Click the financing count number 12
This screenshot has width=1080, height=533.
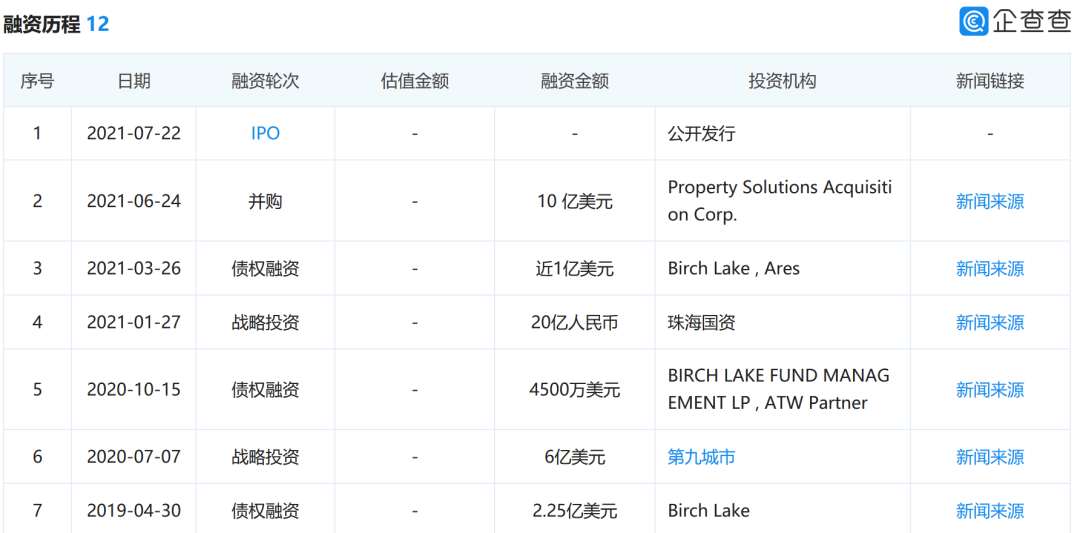[98, 24]
